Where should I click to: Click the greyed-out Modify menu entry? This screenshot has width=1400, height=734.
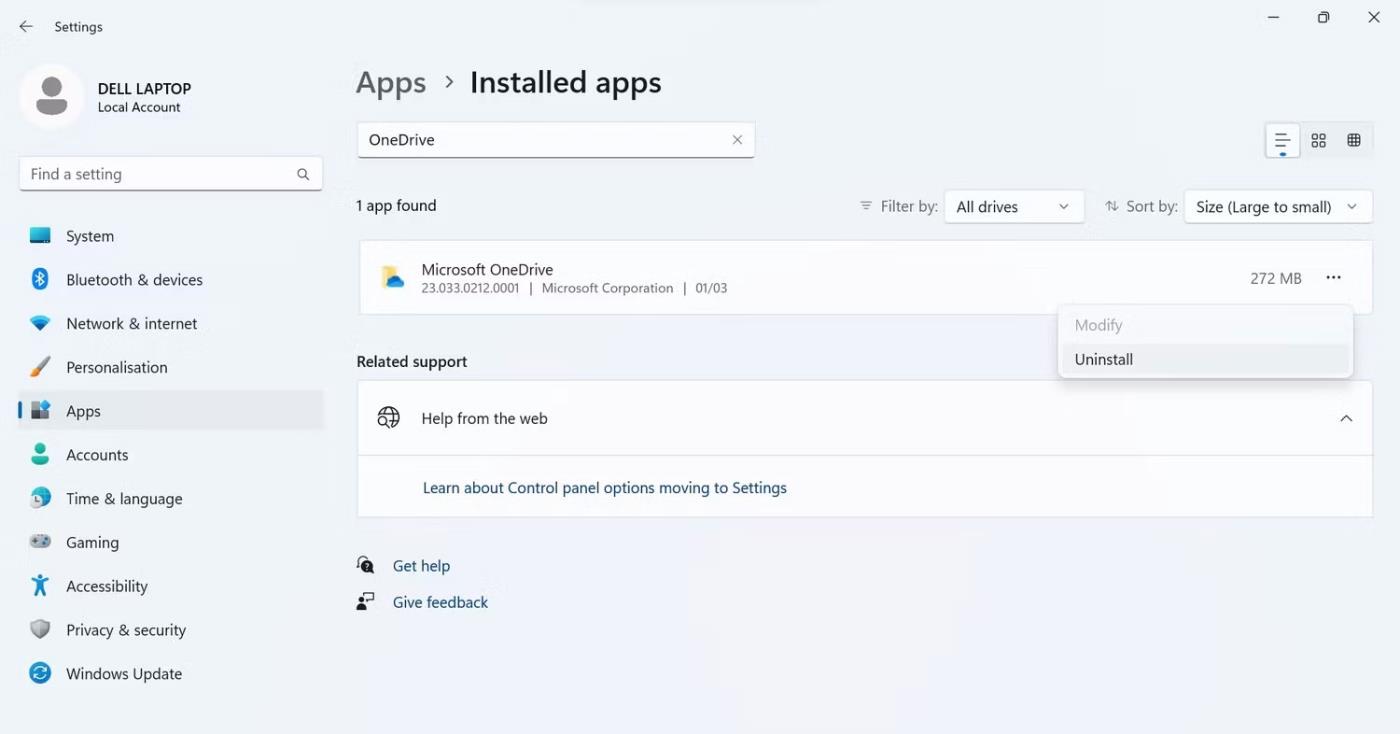(1205, 326)
